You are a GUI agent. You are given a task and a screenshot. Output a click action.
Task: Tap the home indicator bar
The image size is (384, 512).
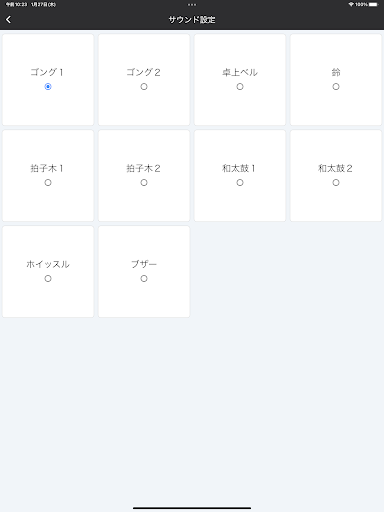[x=192, y=508]
